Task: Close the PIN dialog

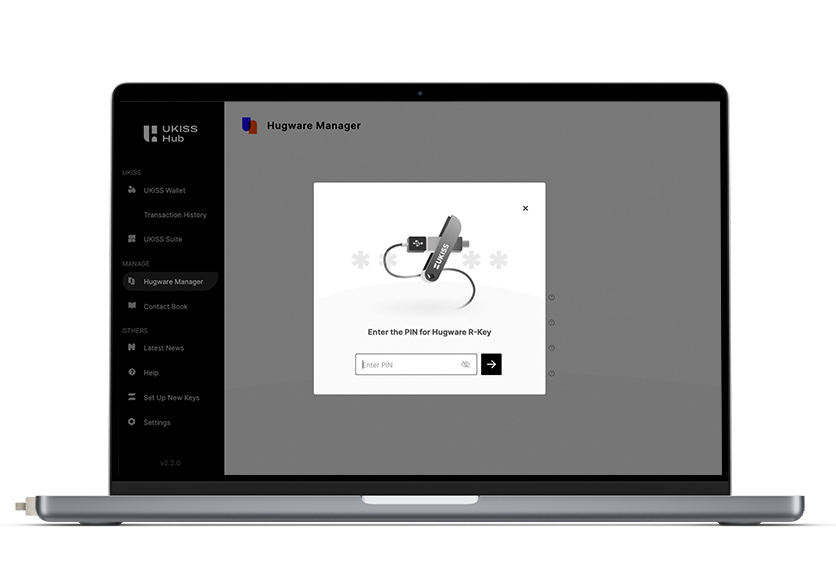Action: [x=525, y=208]
